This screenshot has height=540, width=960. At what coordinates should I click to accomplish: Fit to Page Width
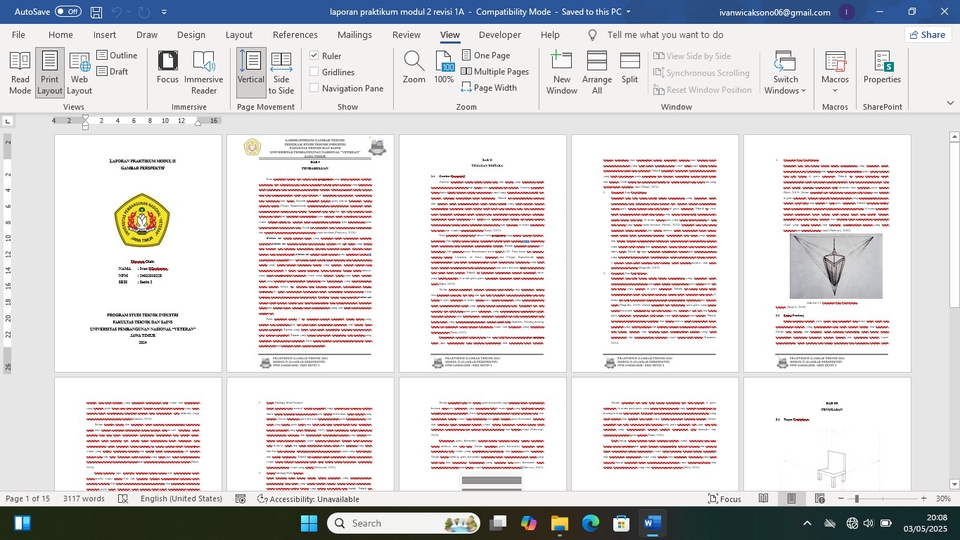[489, 88]
